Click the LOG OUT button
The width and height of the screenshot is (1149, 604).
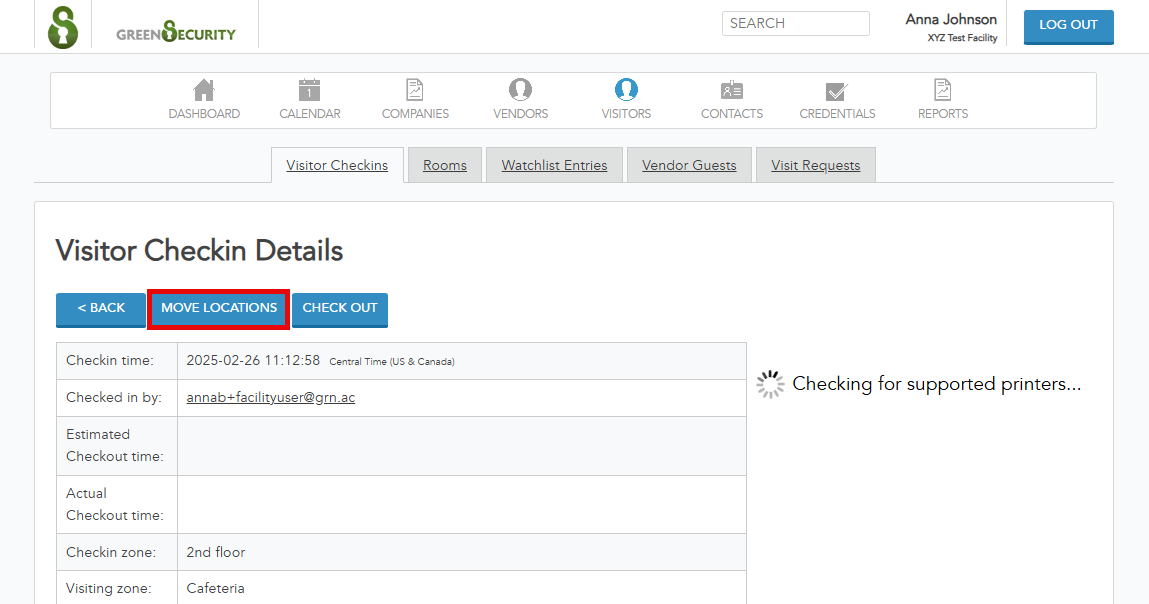(x=1068, y=25)
